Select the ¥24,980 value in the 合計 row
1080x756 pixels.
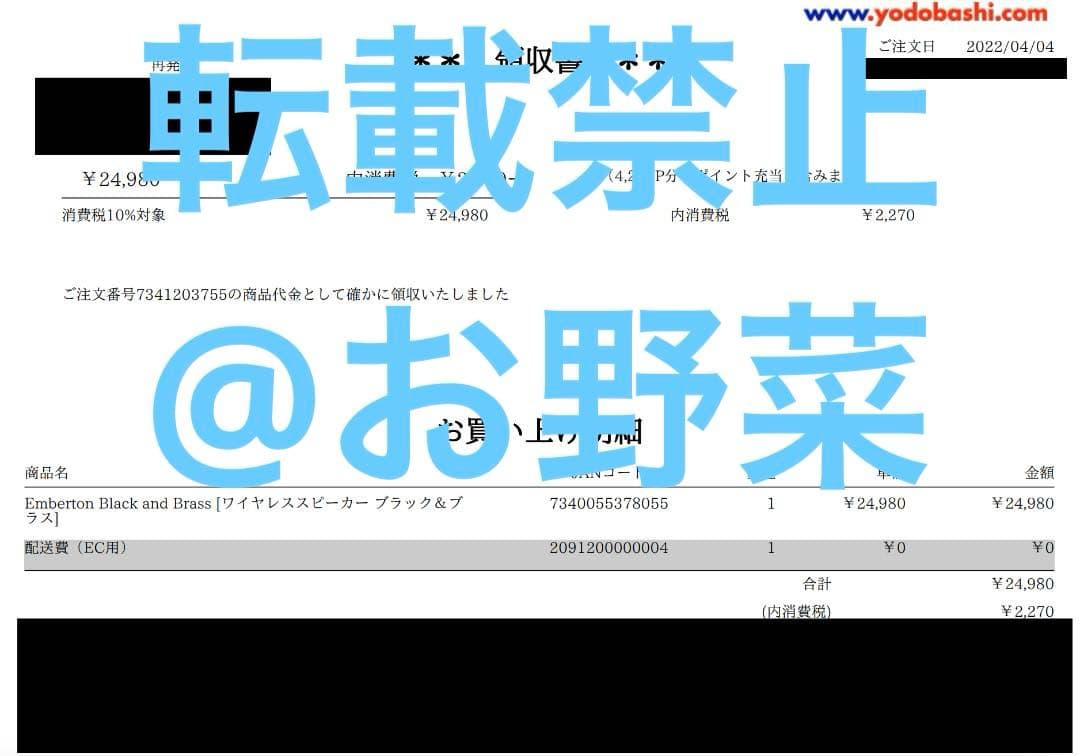point(1022,583)
